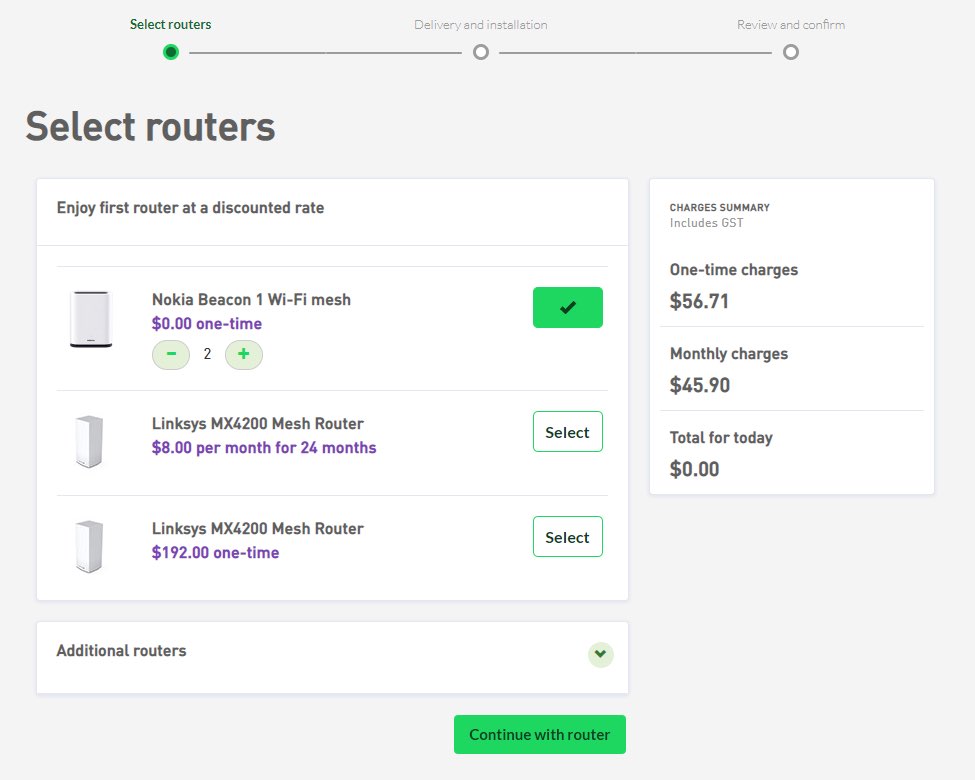Image resolution: width=975 pixels, height=780 pixels.
Task: Click the Review and confirm step circle
Action: [x=791, y=52]
